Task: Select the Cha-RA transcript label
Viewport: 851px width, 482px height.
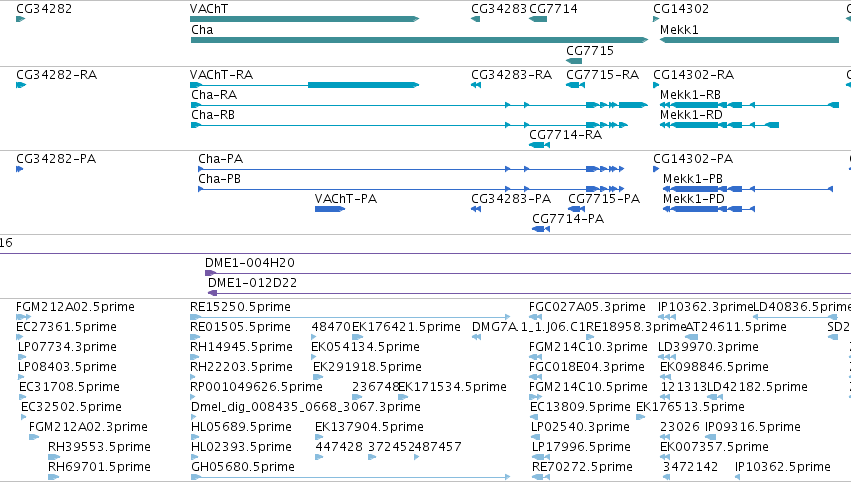Action: pos(214,95)
